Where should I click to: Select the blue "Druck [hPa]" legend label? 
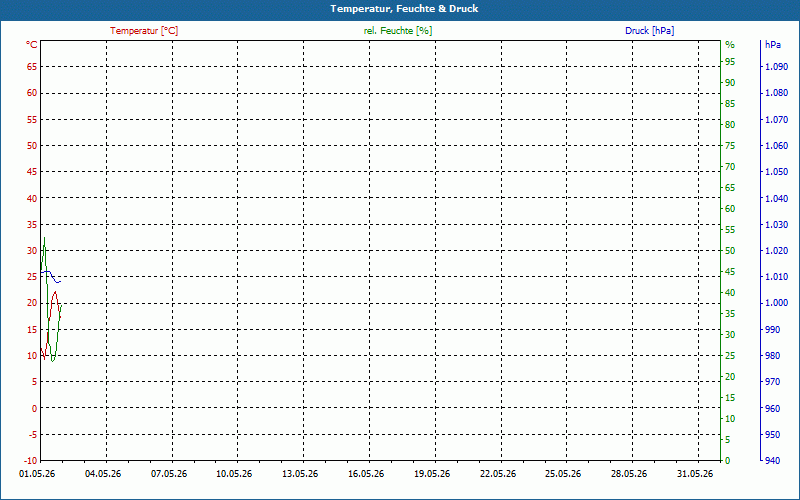pos(649,31)
